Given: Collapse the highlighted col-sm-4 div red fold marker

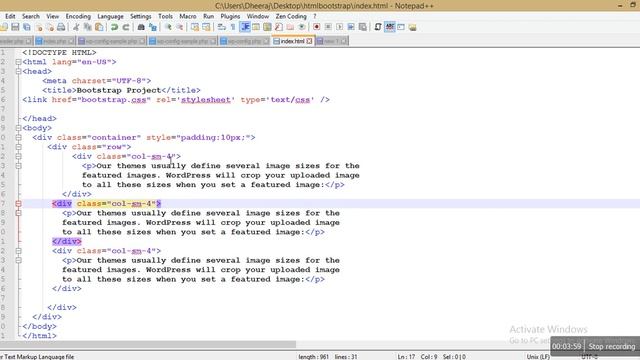Looking at the screenshot, I should point(18,204).
